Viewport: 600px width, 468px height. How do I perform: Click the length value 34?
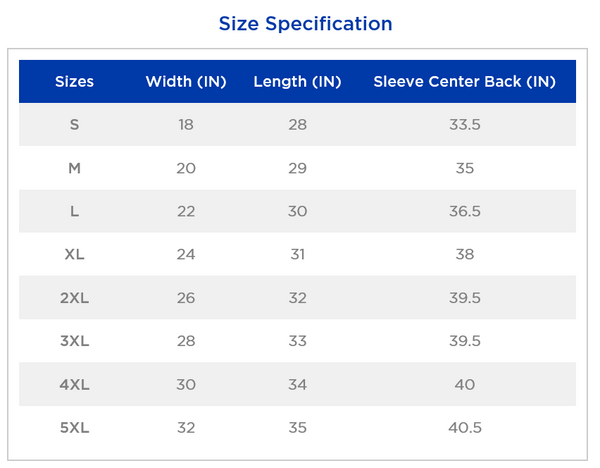tap(297, 384)
